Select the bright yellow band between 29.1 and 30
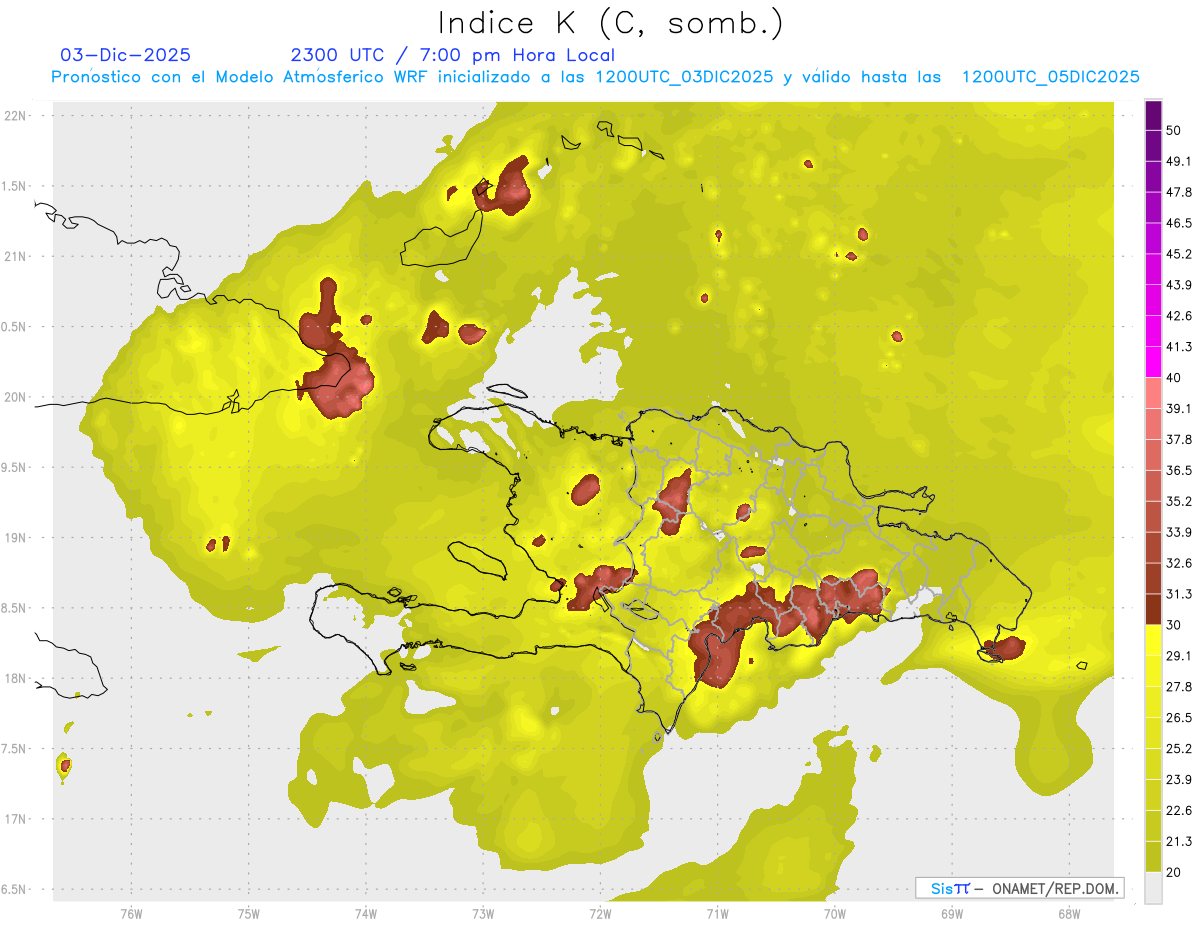 coord(1153,641)
